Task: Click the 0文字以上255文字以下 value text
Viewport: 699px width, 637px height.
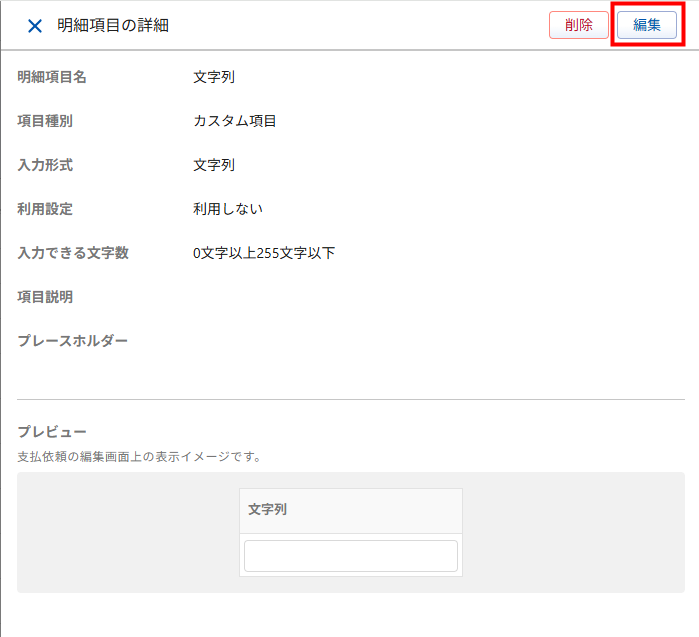Action: tap(264, 253)
